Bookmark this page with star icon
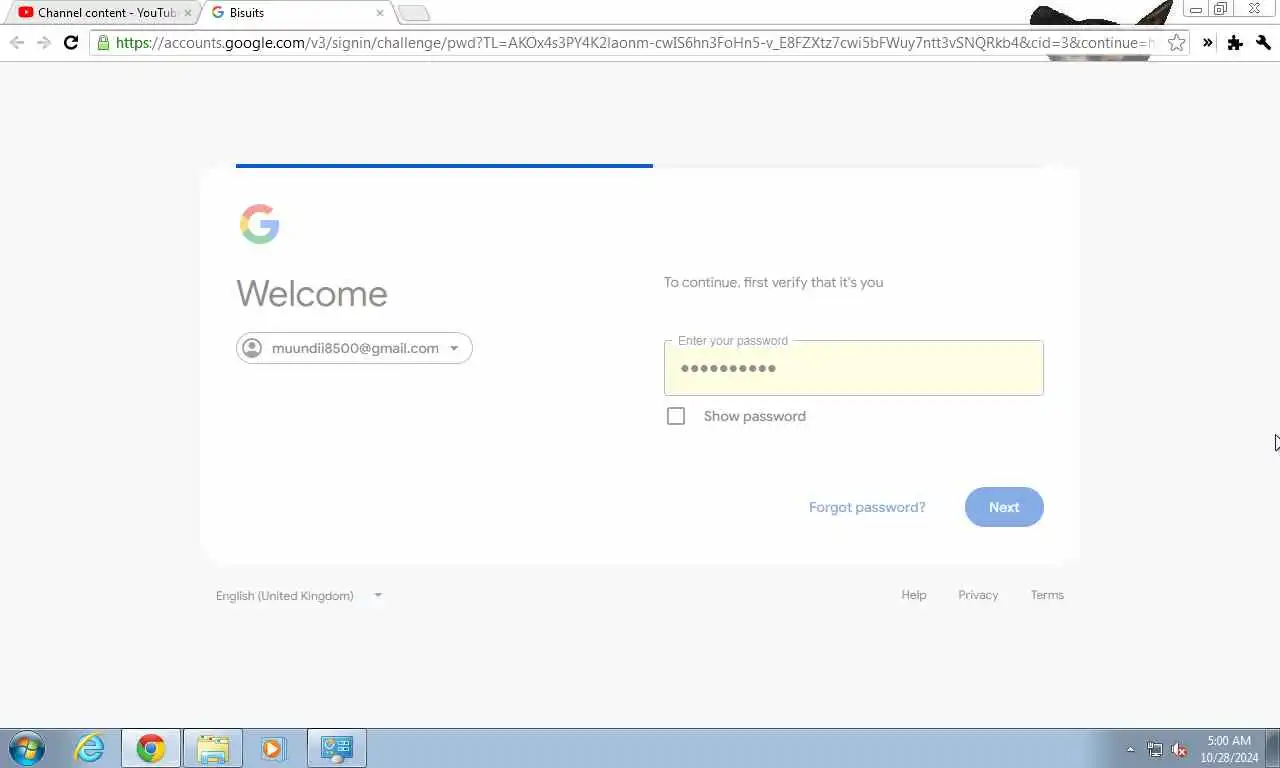The height and width of the screenshot is (768, 1280). point(1177,42)
